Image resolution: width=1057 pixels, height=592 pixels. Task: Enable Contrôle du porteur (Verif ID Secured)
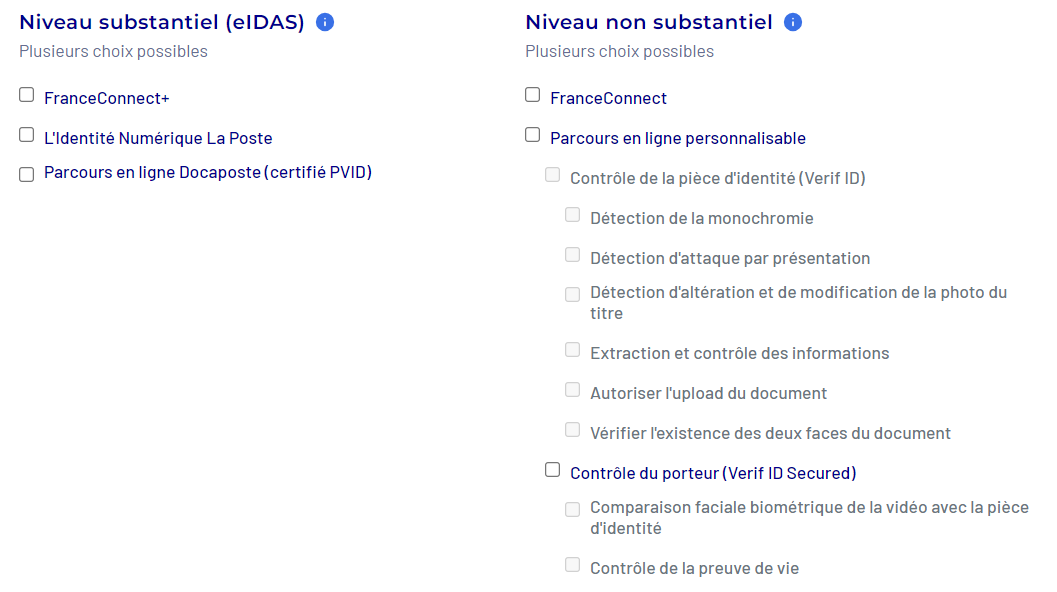tap(553, 470)
